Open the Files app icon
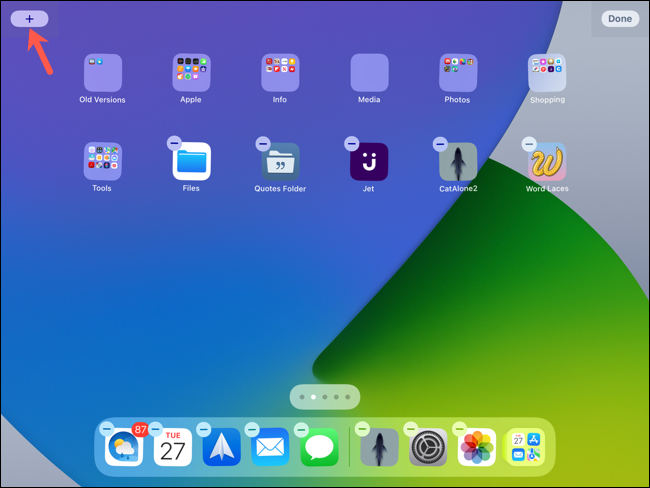 tap(191, 162)
